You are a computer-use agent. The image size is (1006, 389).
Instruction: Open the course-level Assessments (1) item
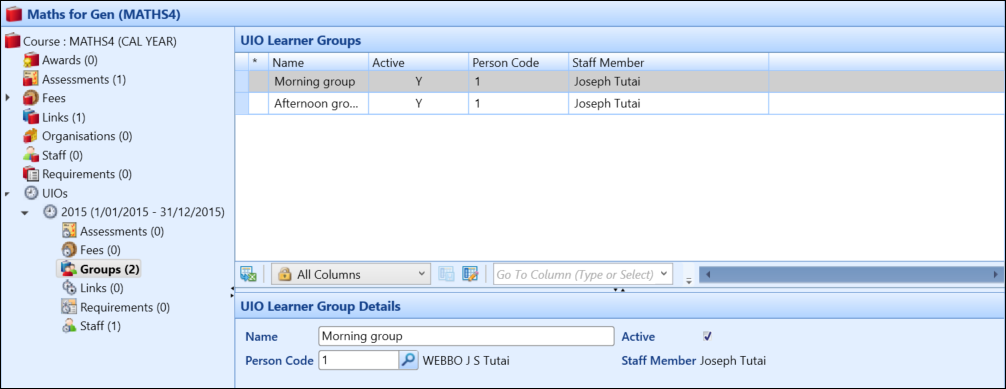point(84,80)
